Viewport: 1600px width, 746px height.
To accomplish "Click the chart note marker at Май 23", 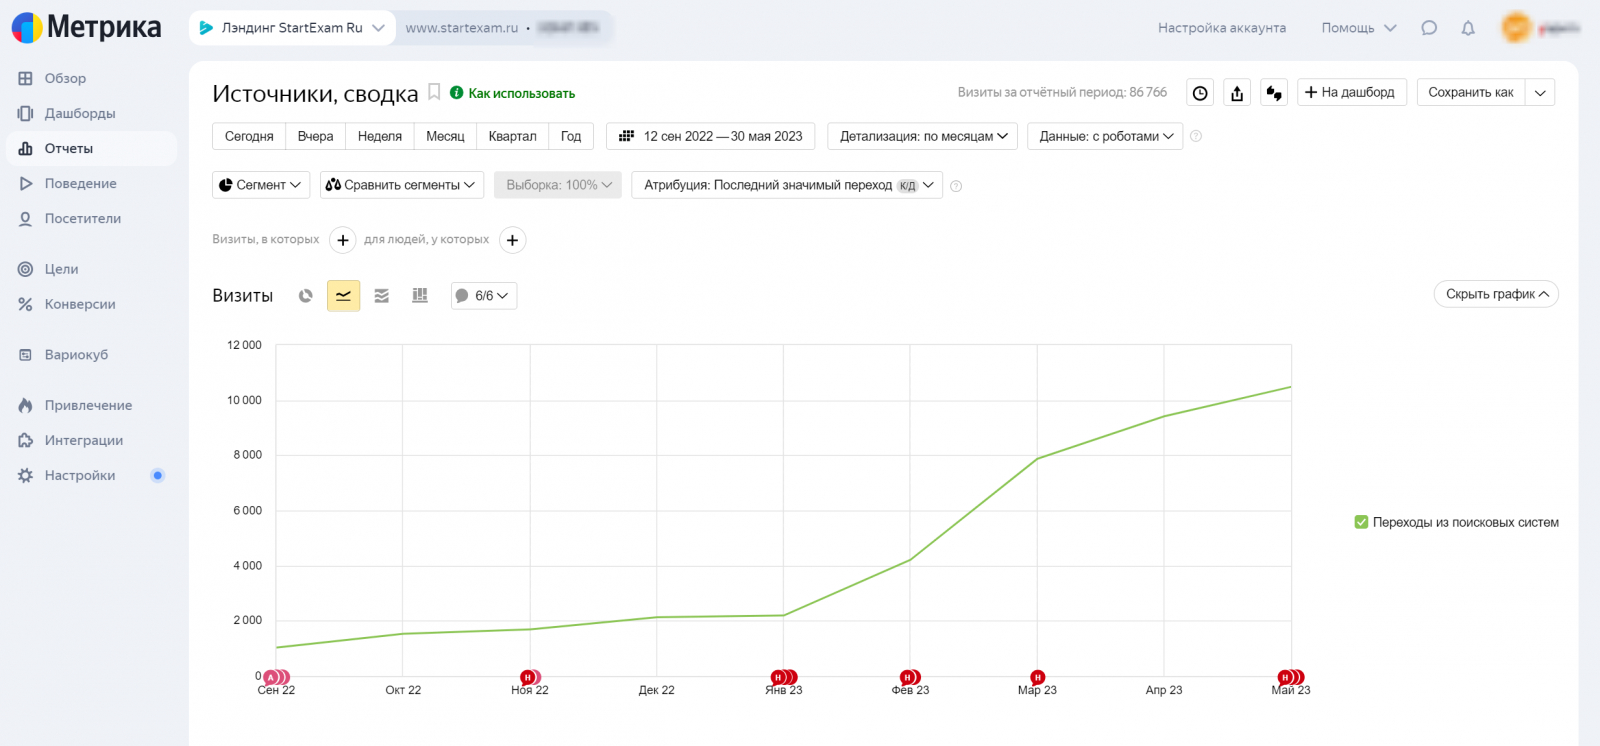I will tap(1289, 677).
